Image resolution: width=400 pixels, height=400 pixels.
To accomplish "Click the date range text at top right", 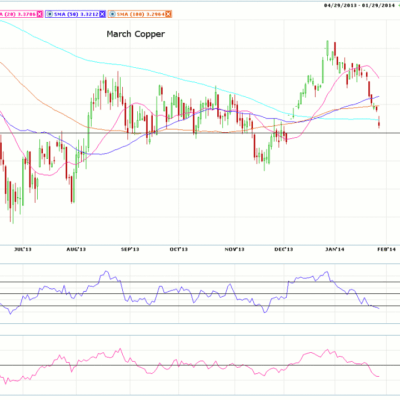I will pyautogui.click(x=358, y=5).
